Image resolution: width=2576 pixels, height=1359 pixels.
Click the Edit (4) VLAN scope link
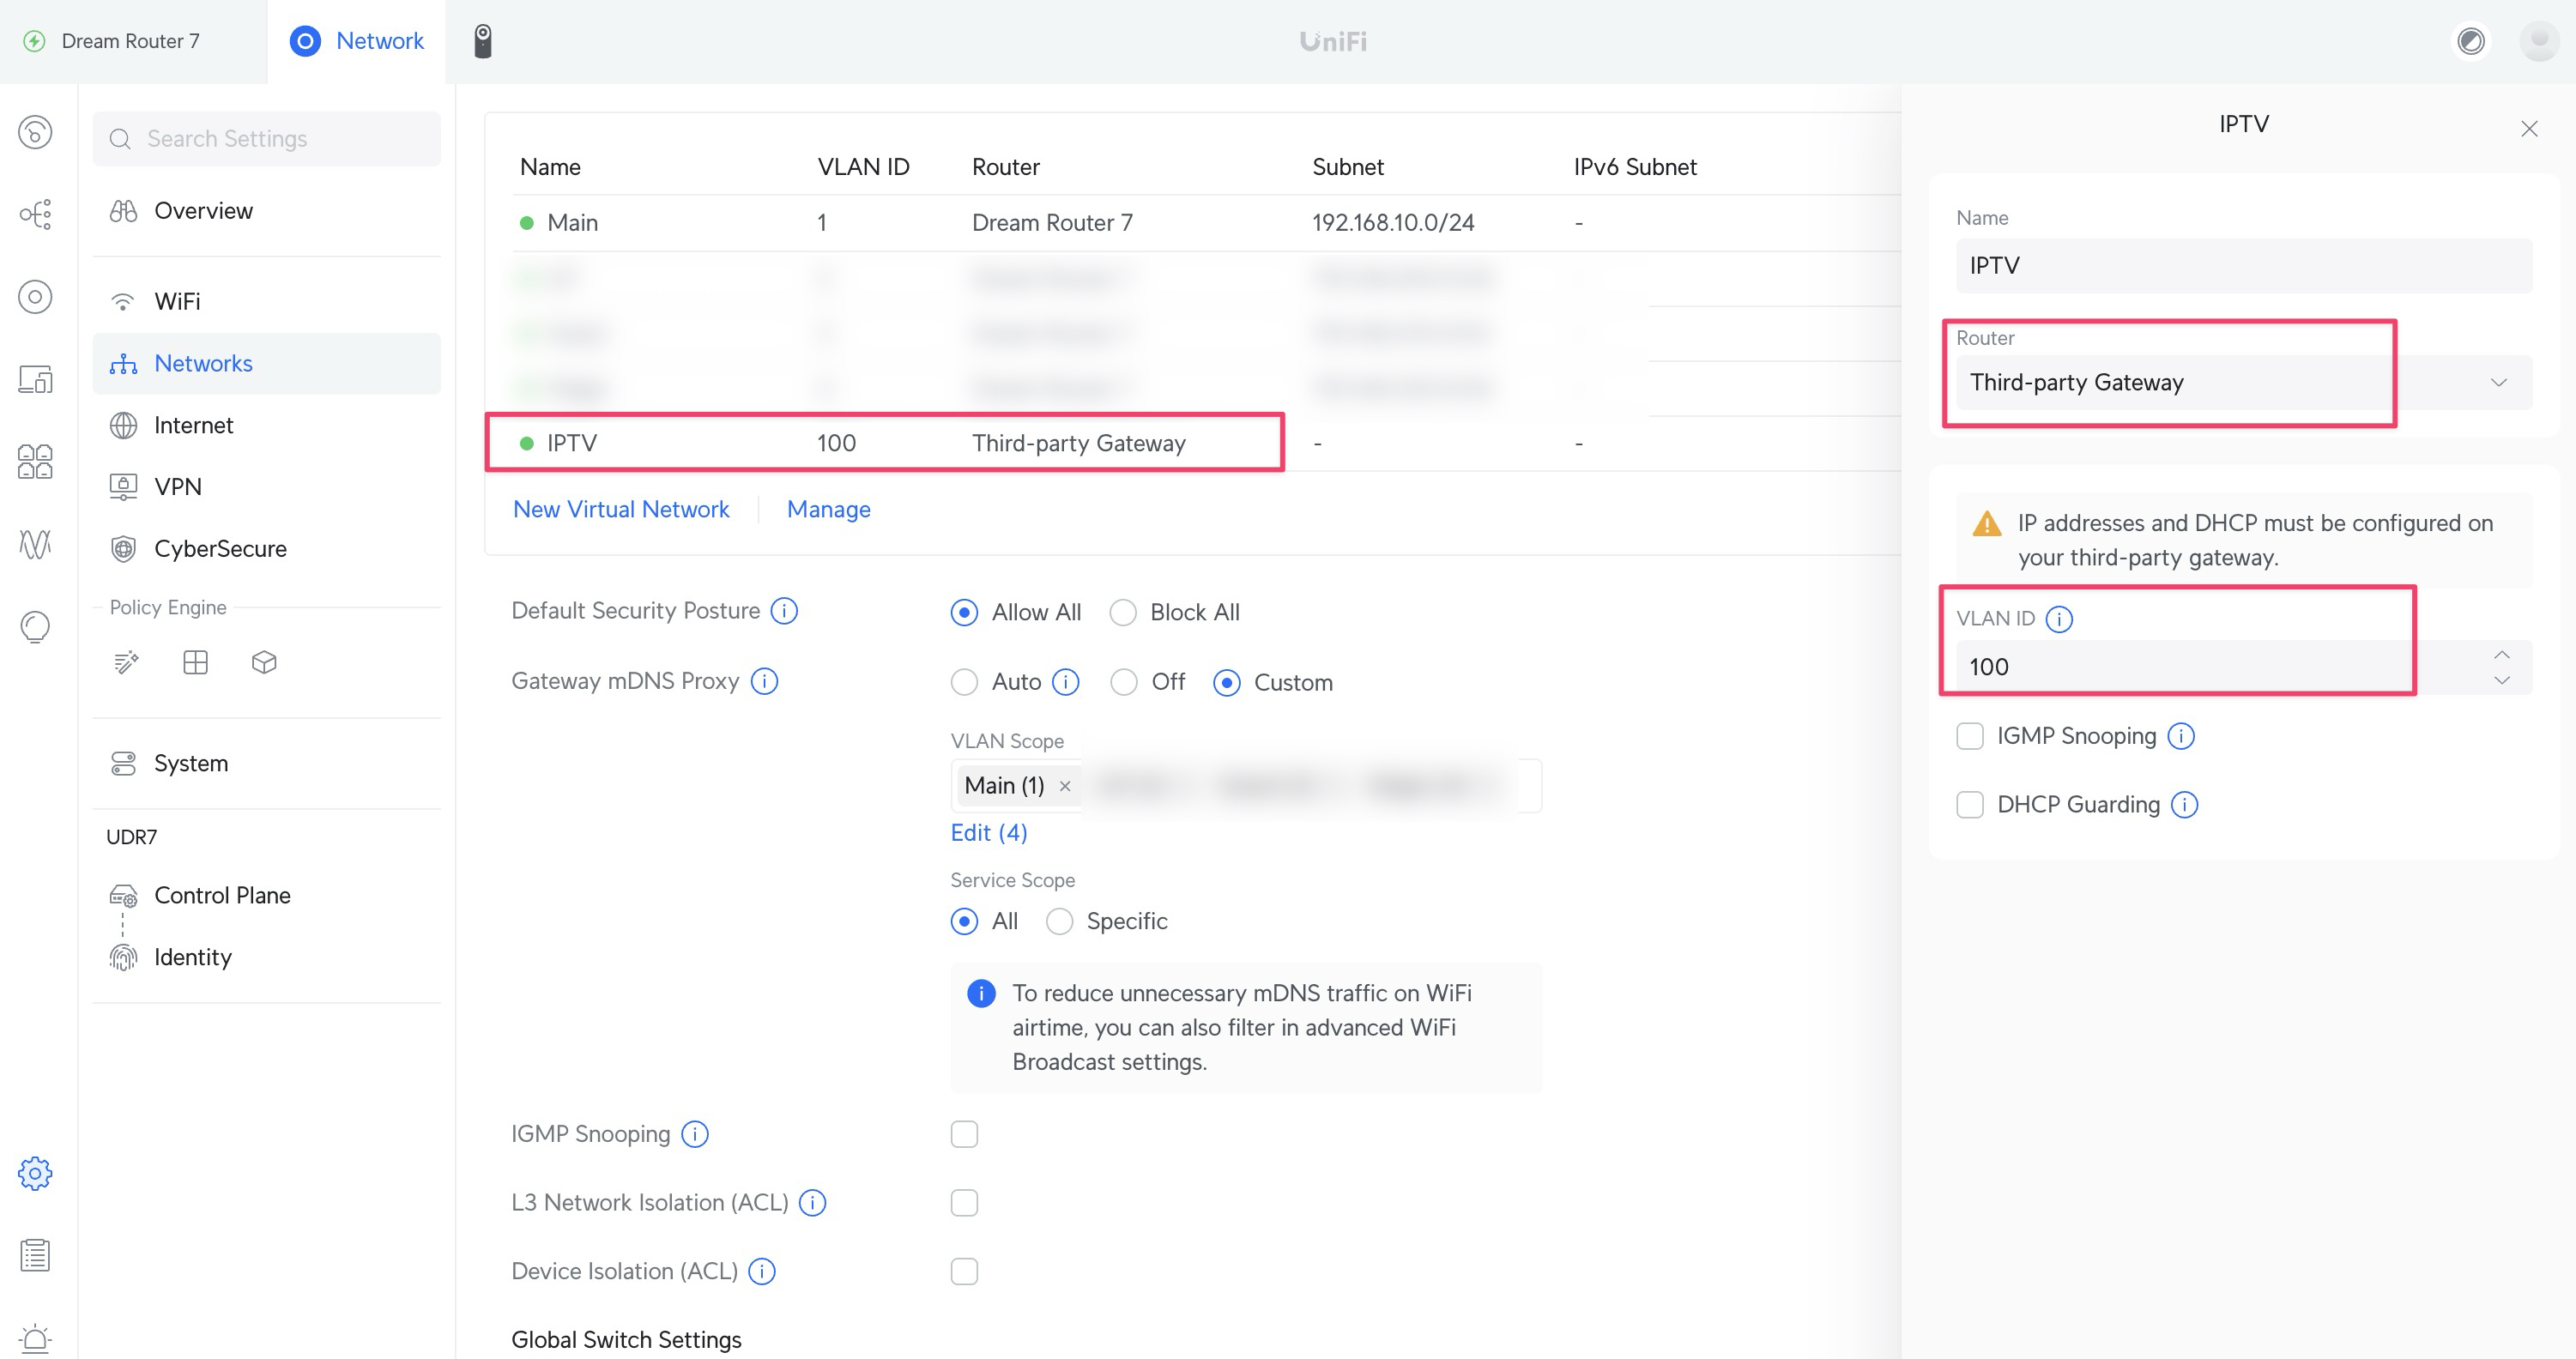[x=988, y=833]
